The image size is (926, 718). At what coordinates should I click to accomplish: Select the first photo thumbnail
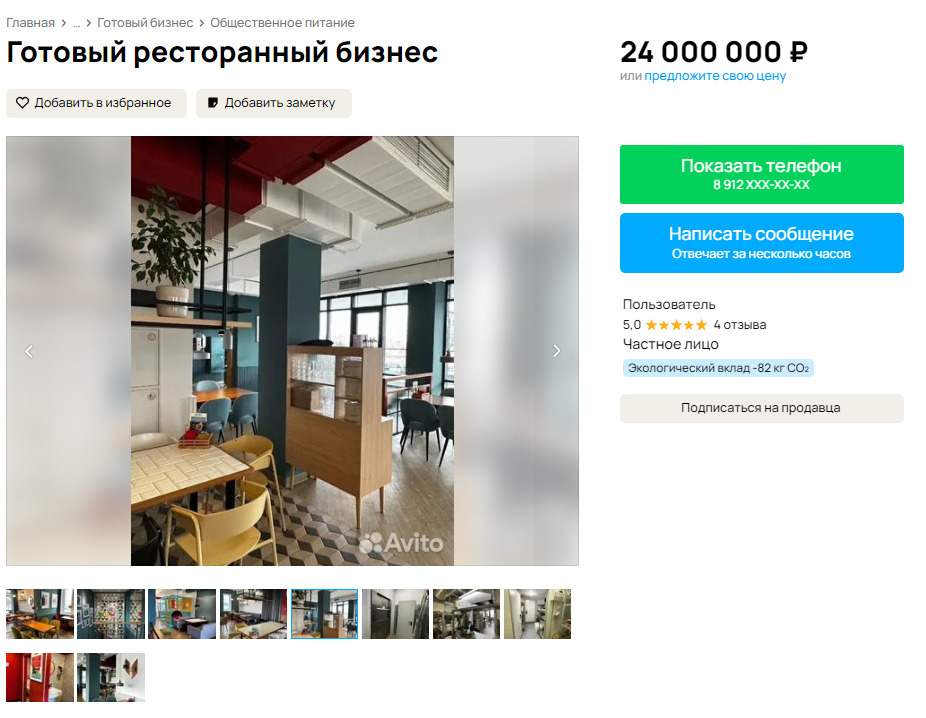click(x=40, y=613)
